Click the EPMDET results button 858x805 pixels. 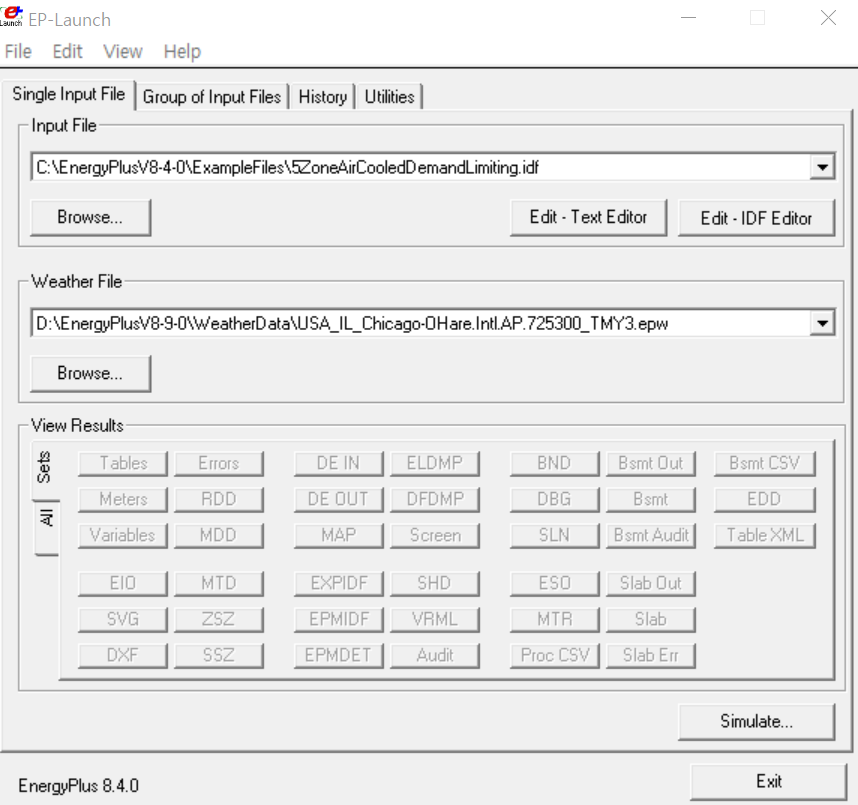338,656
